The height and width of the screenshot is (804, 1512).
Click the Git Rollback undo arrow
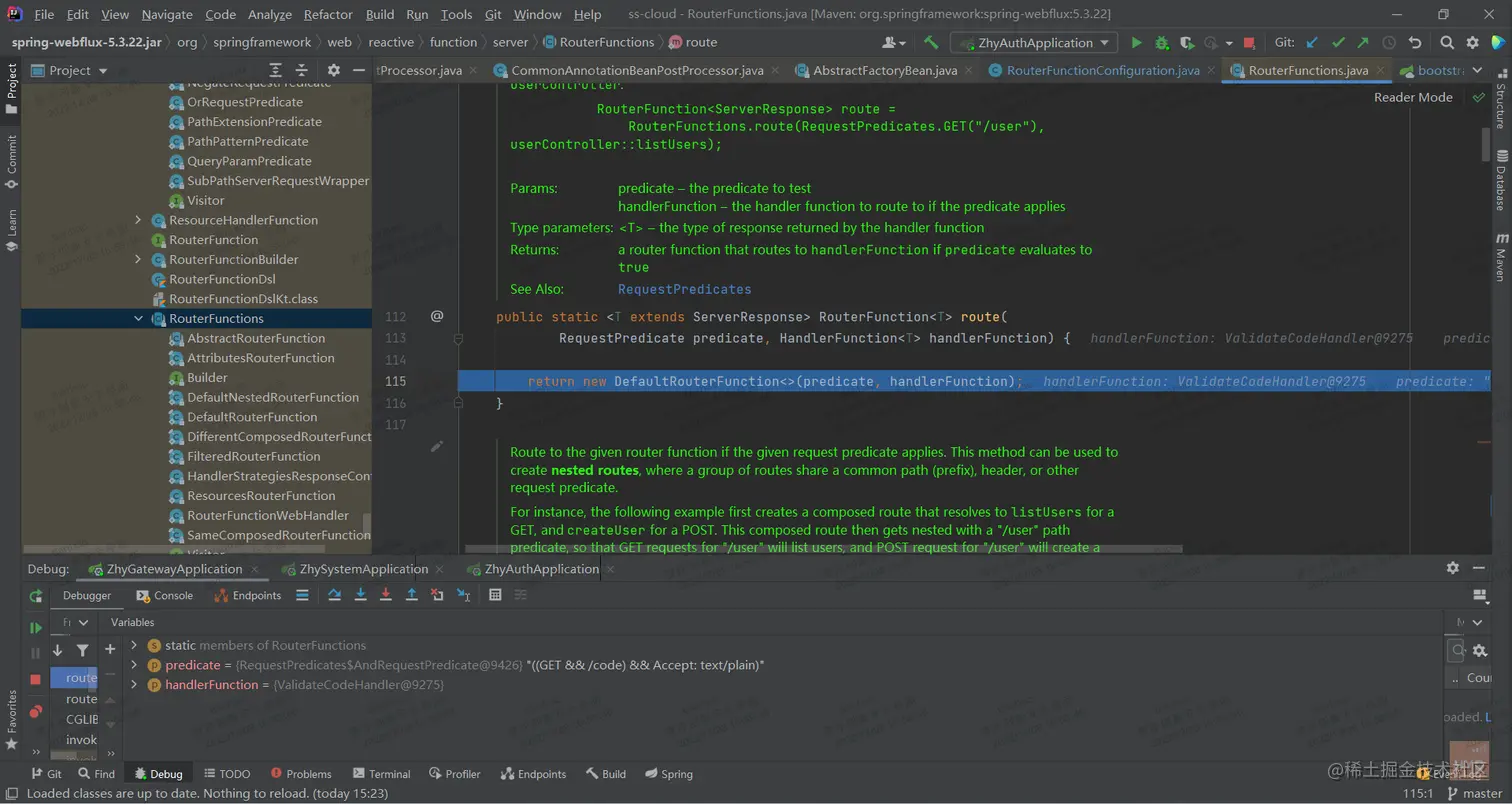[1414, 43]
